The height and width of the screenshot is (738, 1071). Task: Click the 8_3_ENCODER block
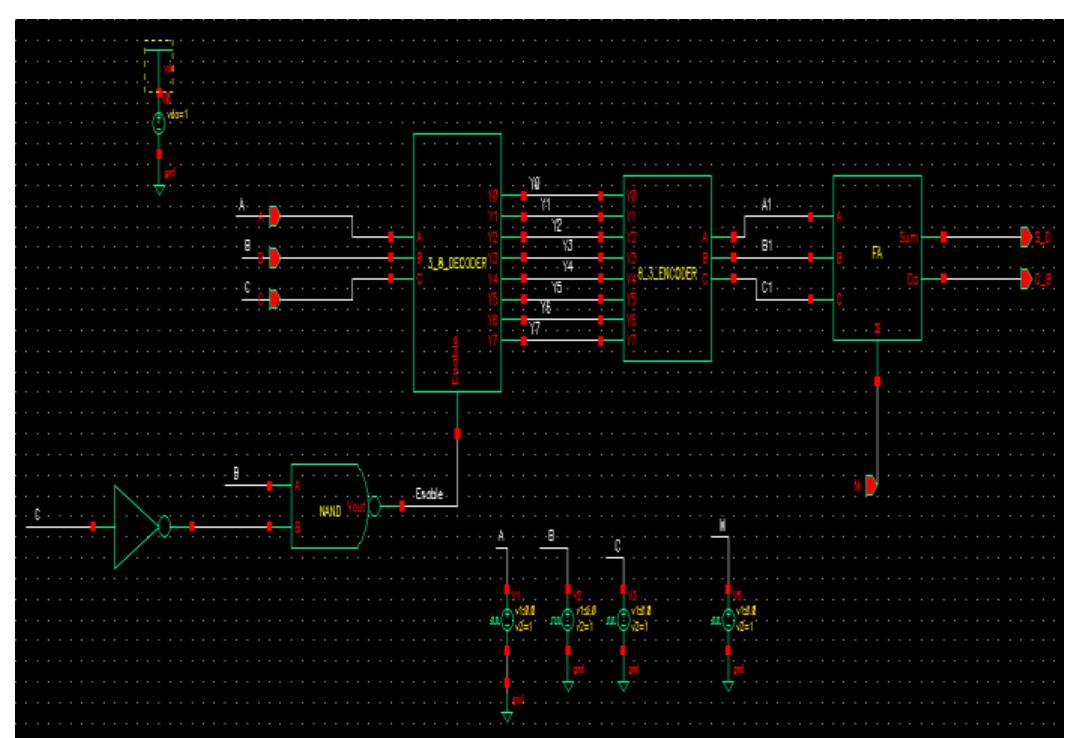pos(666,268)
